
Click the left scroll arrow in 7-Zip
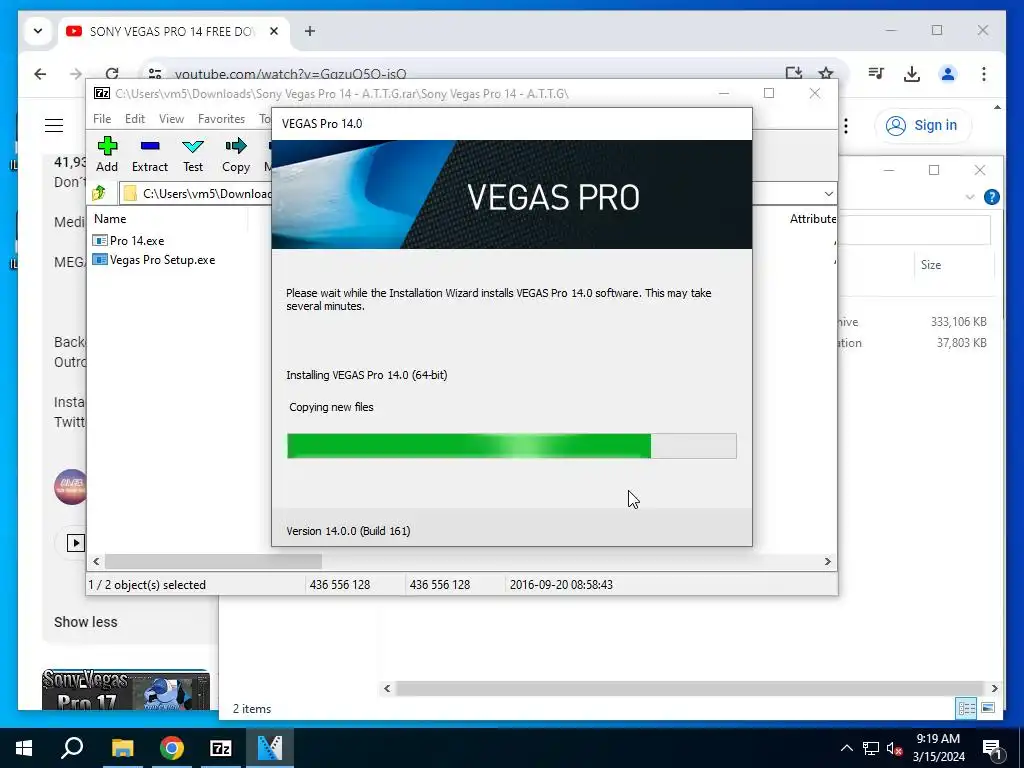[x=97, y=562]
